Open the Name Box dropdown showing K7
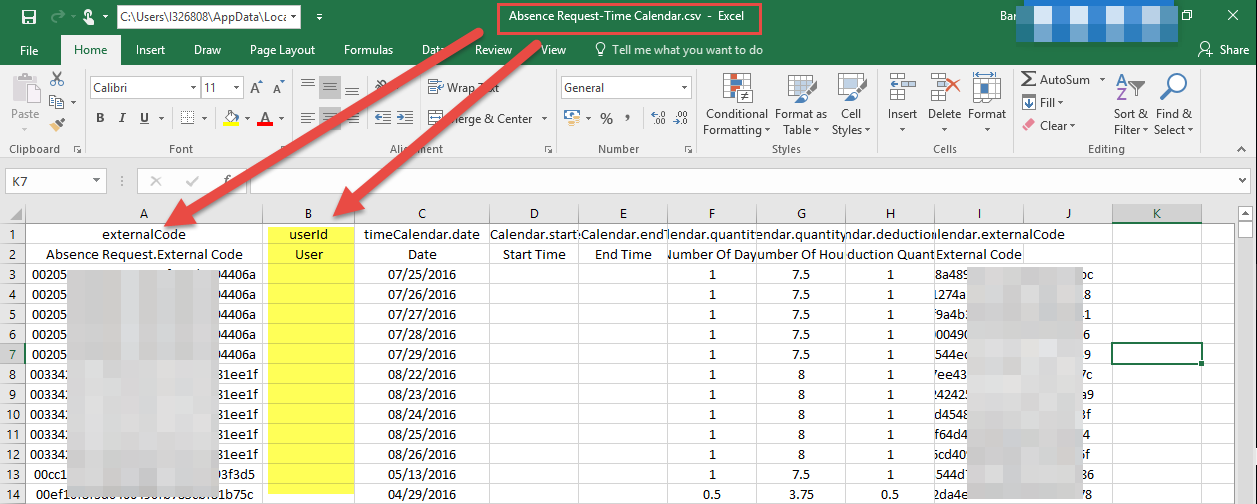Image resolution: width=1257 pixels, height=504 pixels. 96,181
